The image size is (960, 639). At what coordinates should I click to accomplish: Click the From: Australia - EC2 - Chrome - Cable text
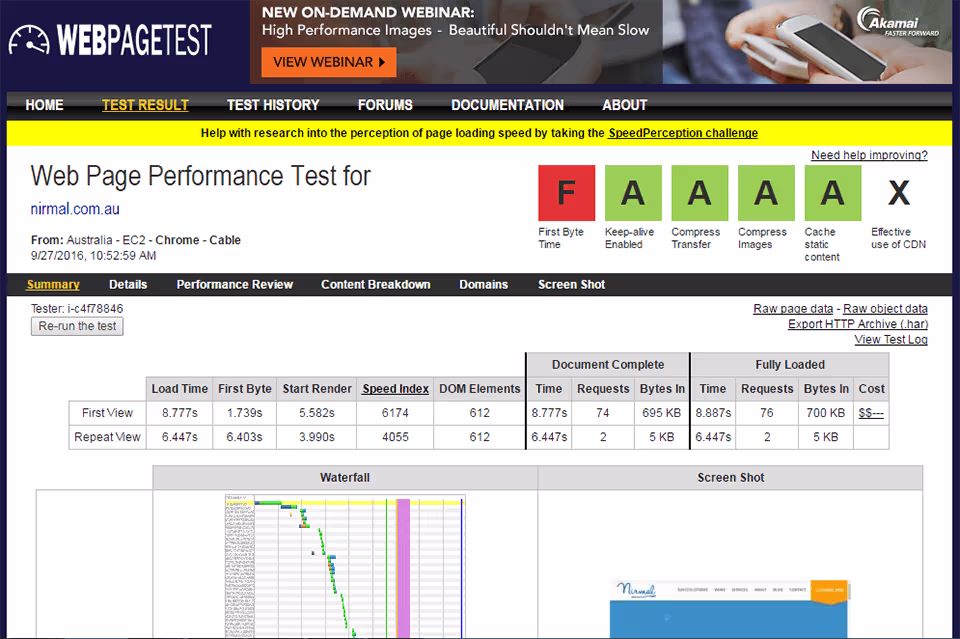click(136, 240)
